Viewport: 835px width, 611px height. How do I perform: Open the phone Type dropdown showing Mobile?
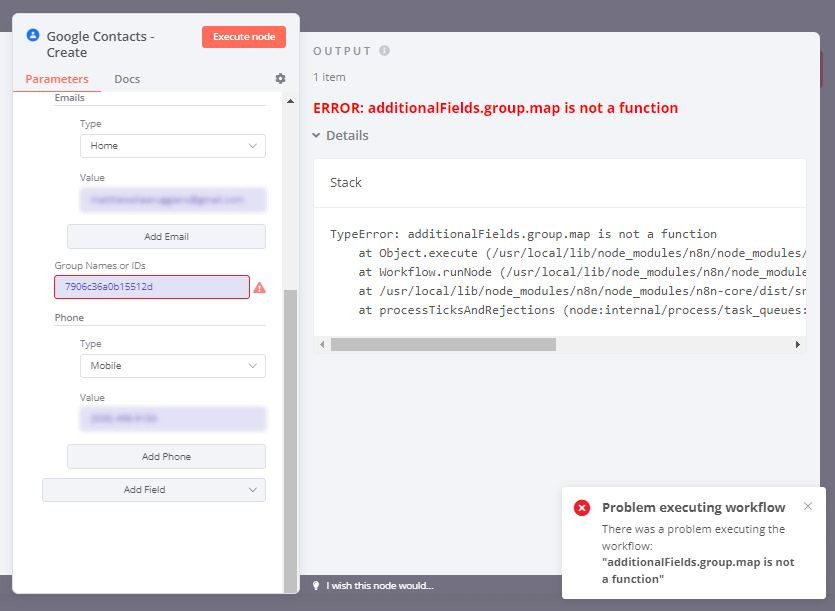[x=172, y=366]
